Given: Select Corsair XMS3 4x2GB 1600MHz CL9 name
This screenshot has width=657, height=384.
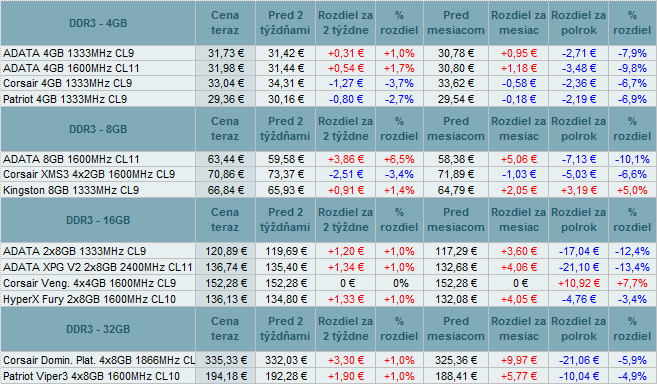Looking at the screenshot, I should pos(89,174).
